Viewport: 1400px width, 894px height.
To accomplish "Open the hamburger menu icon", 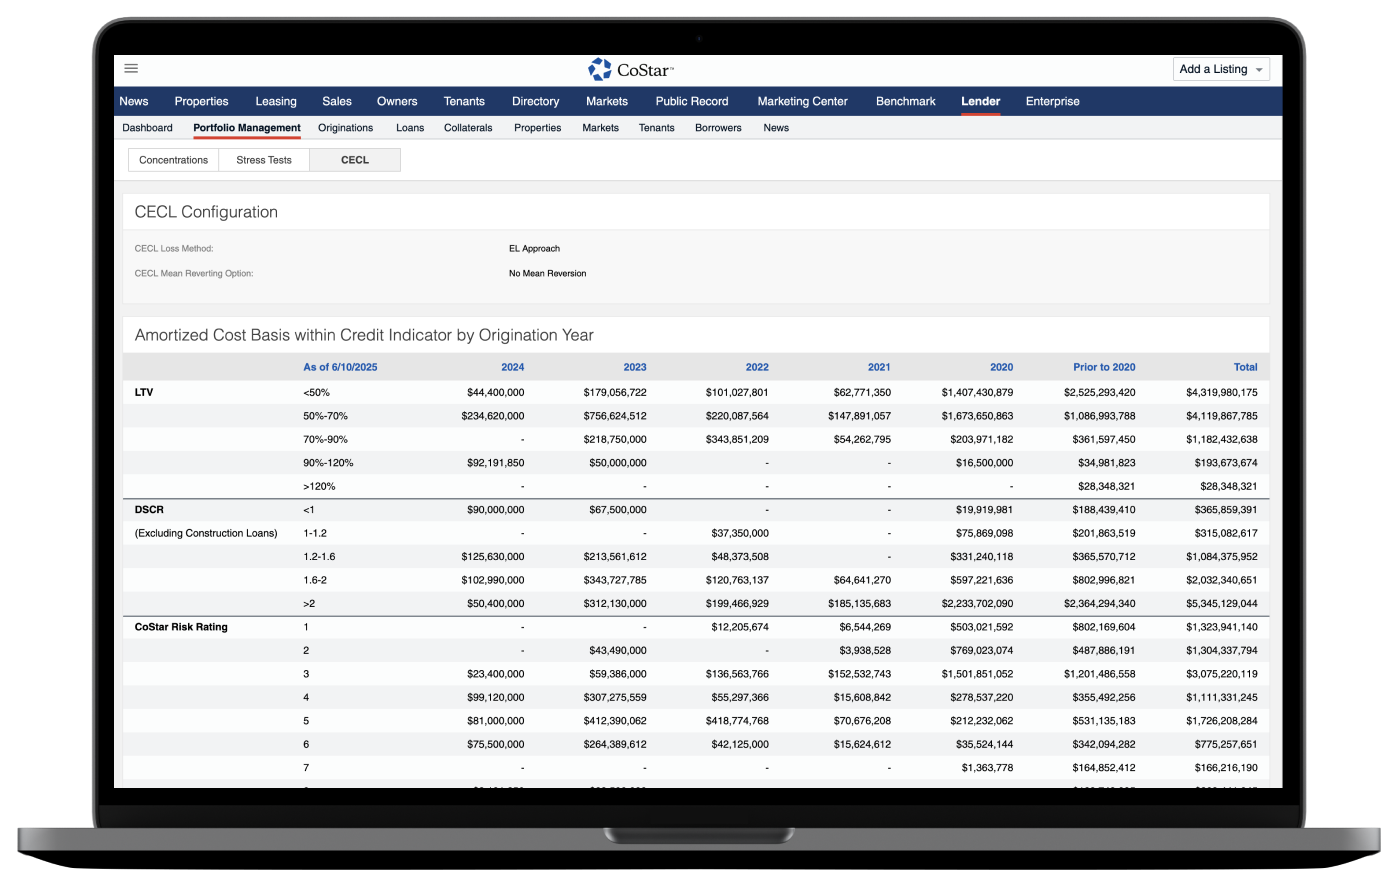I will (131, 69).
